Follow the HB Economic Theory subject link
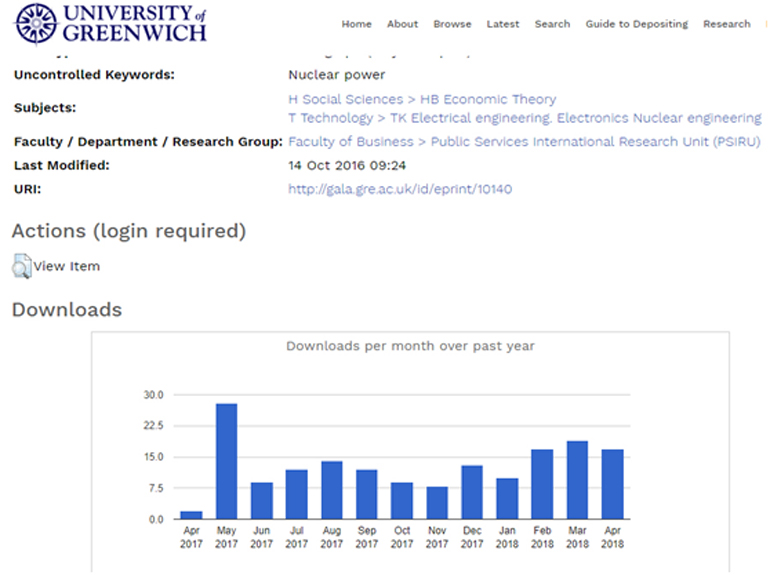 coord(422,99)
